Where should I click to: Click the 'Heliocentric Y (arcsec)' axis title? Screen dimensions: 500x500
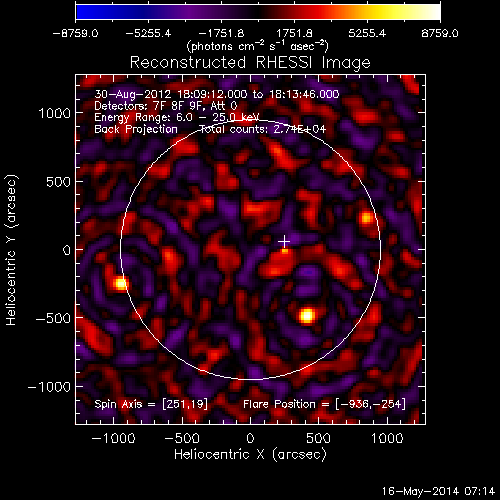[12, 250]
